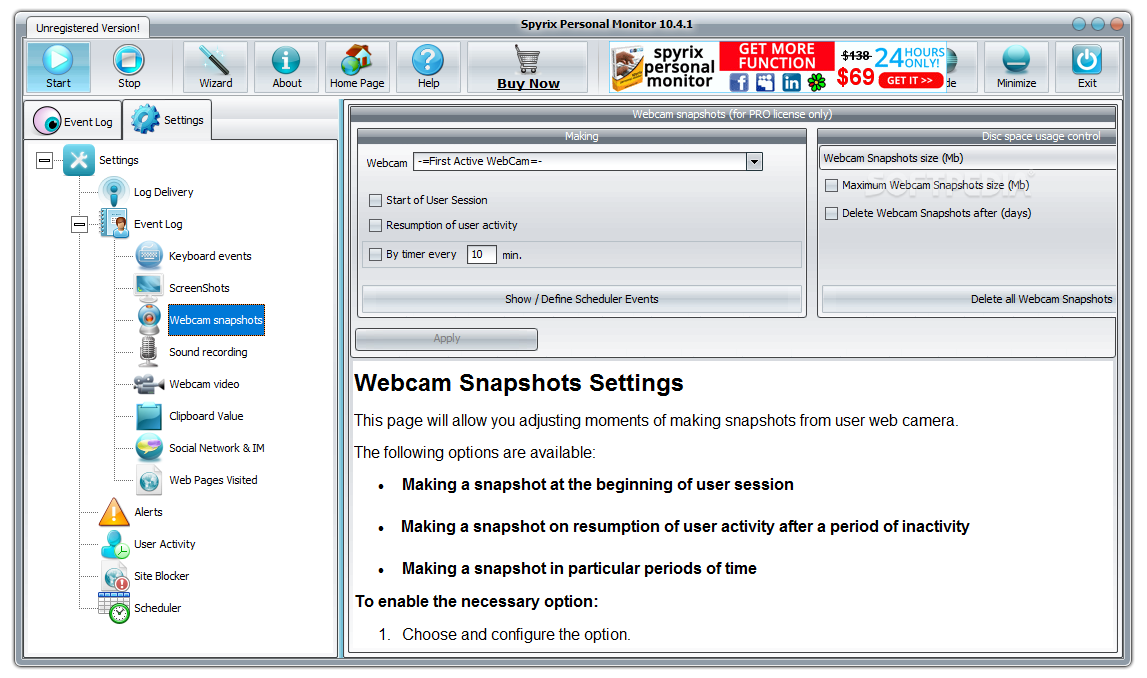Click the Clipboard Value icon
The height and width of the screenshot is (678, 1147).
[149, 415]
